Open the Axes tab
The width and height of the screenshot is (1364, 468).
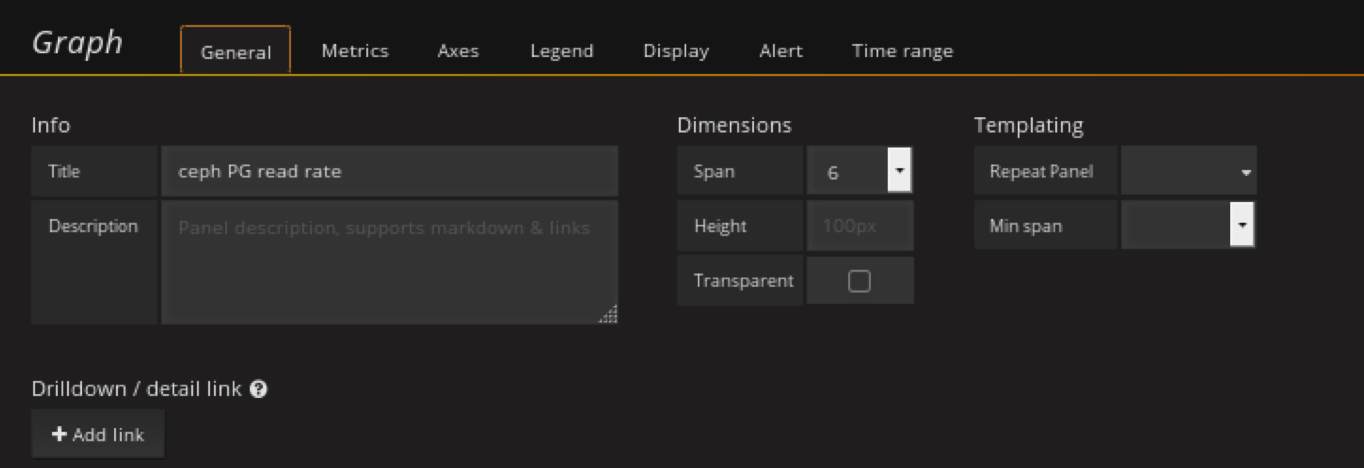point(458,51)
